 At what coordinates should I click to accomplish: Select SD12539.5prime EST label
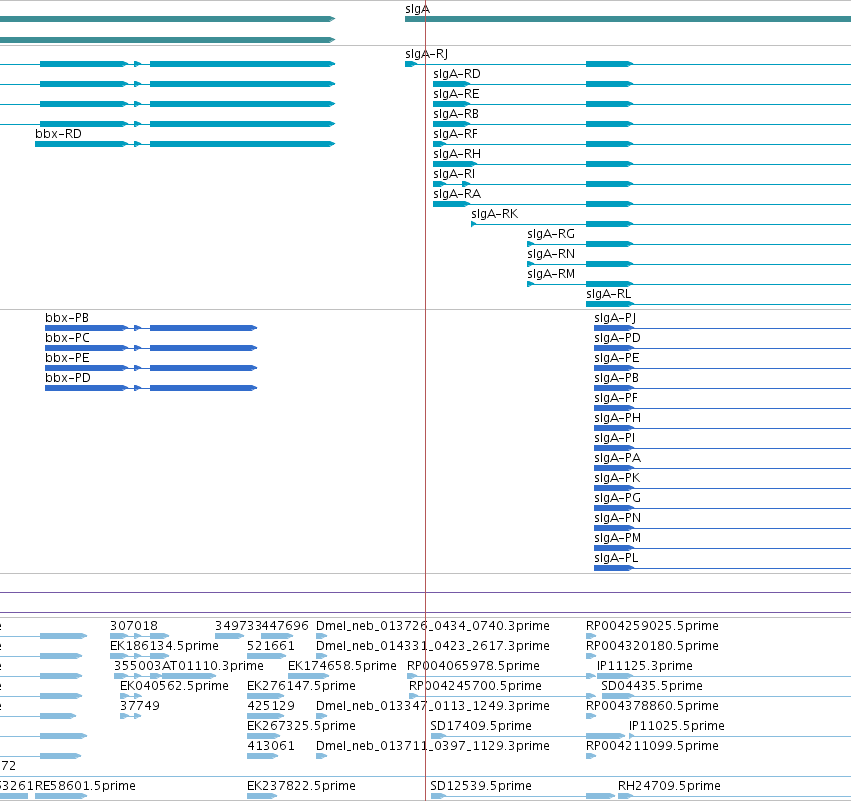pos(481,786)
